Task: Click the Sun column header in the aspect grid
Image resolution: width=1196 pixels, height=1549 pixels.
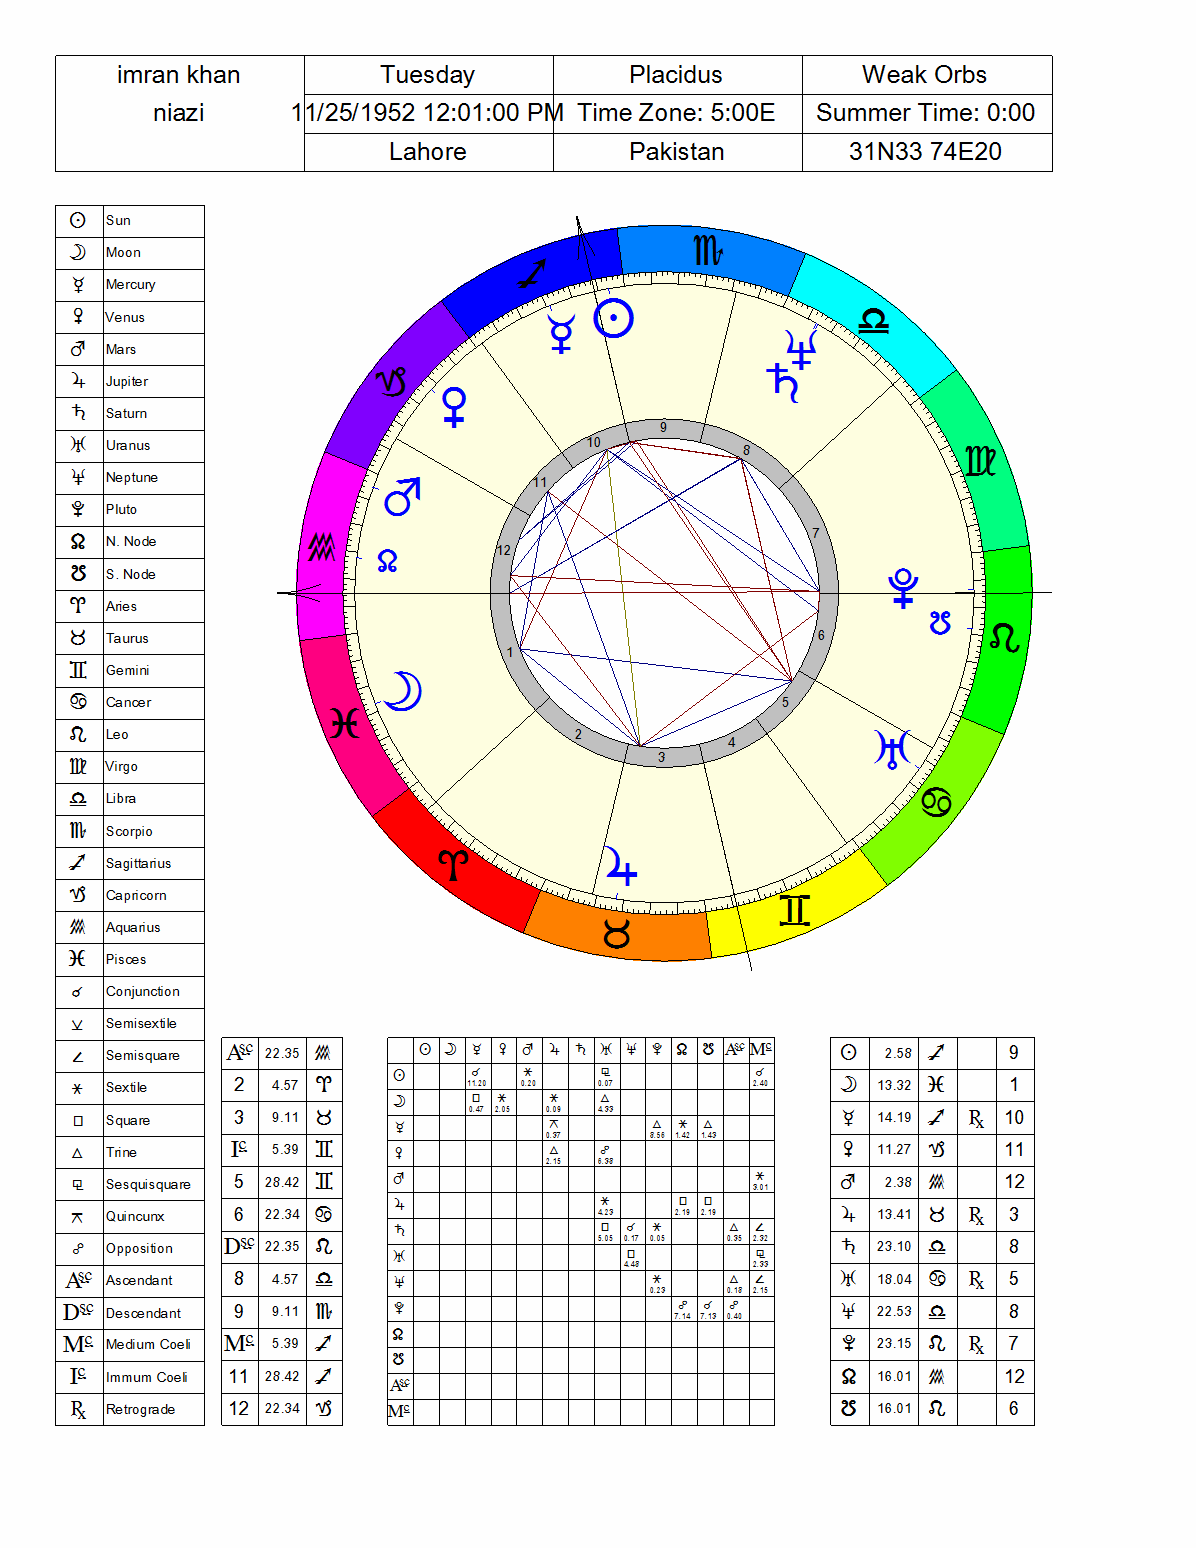Action: (425, 1049)
